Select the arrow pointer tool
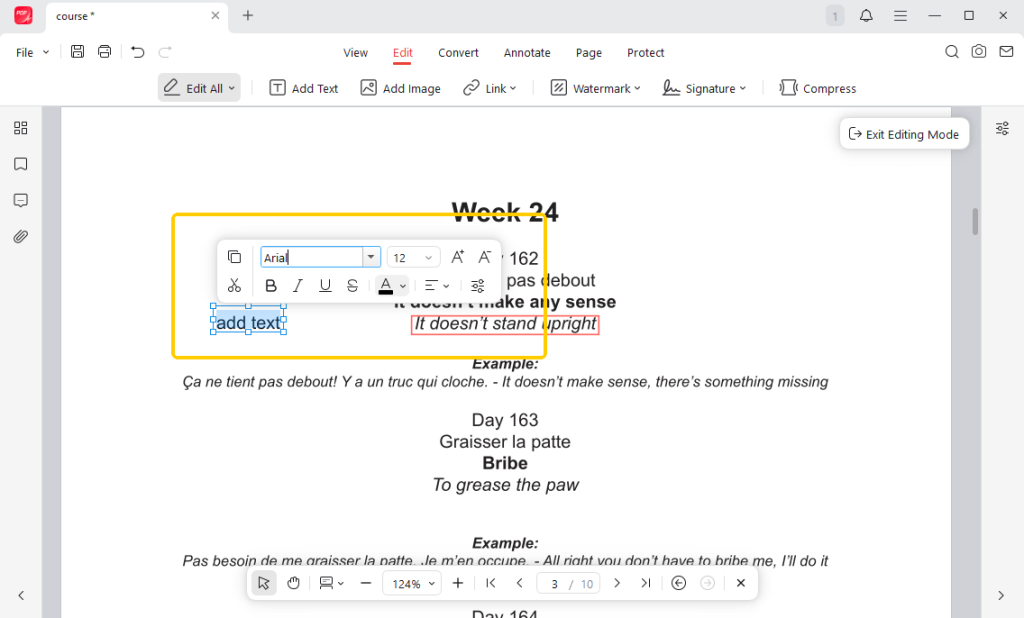Viewport: 1024px width, 618px height. tap(264, 583)
